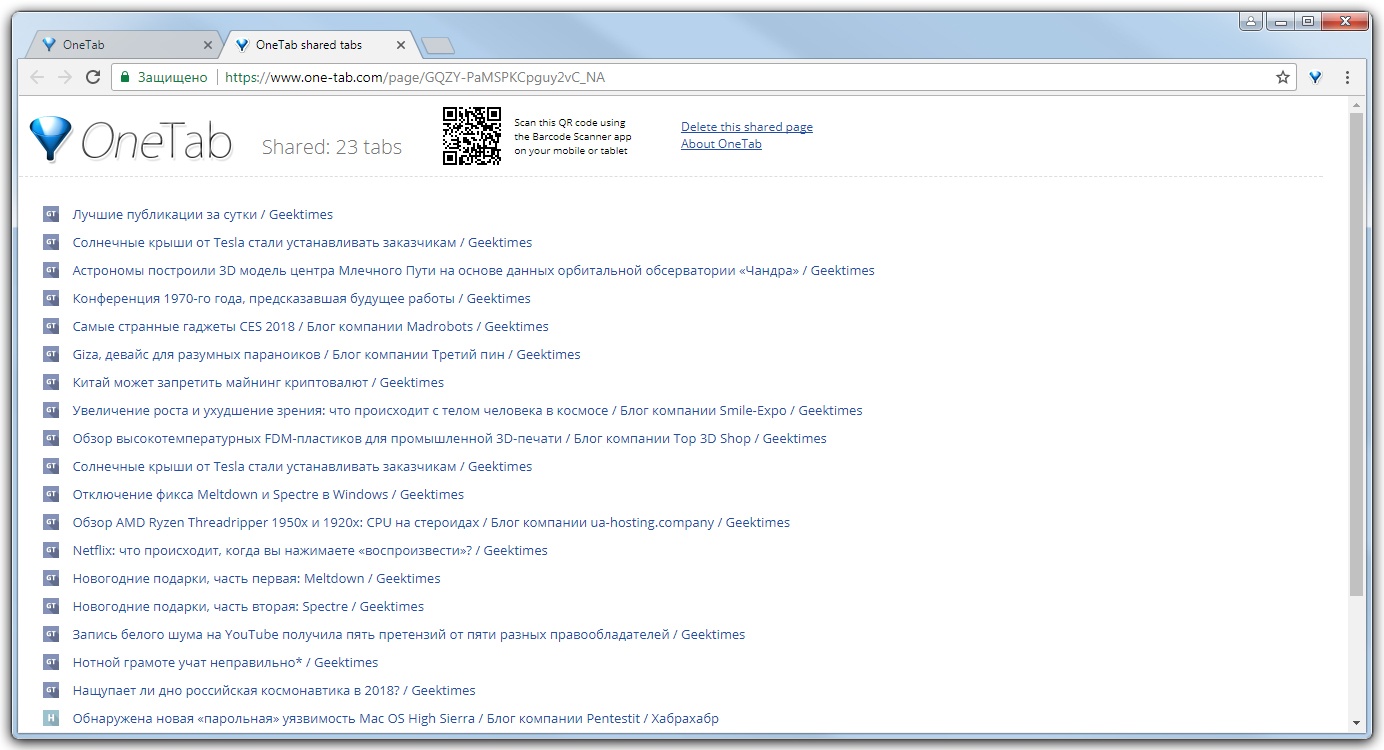
Task: Click the scrollbar up arrow
Action: pyautogui.click(x=1356, y=105)
